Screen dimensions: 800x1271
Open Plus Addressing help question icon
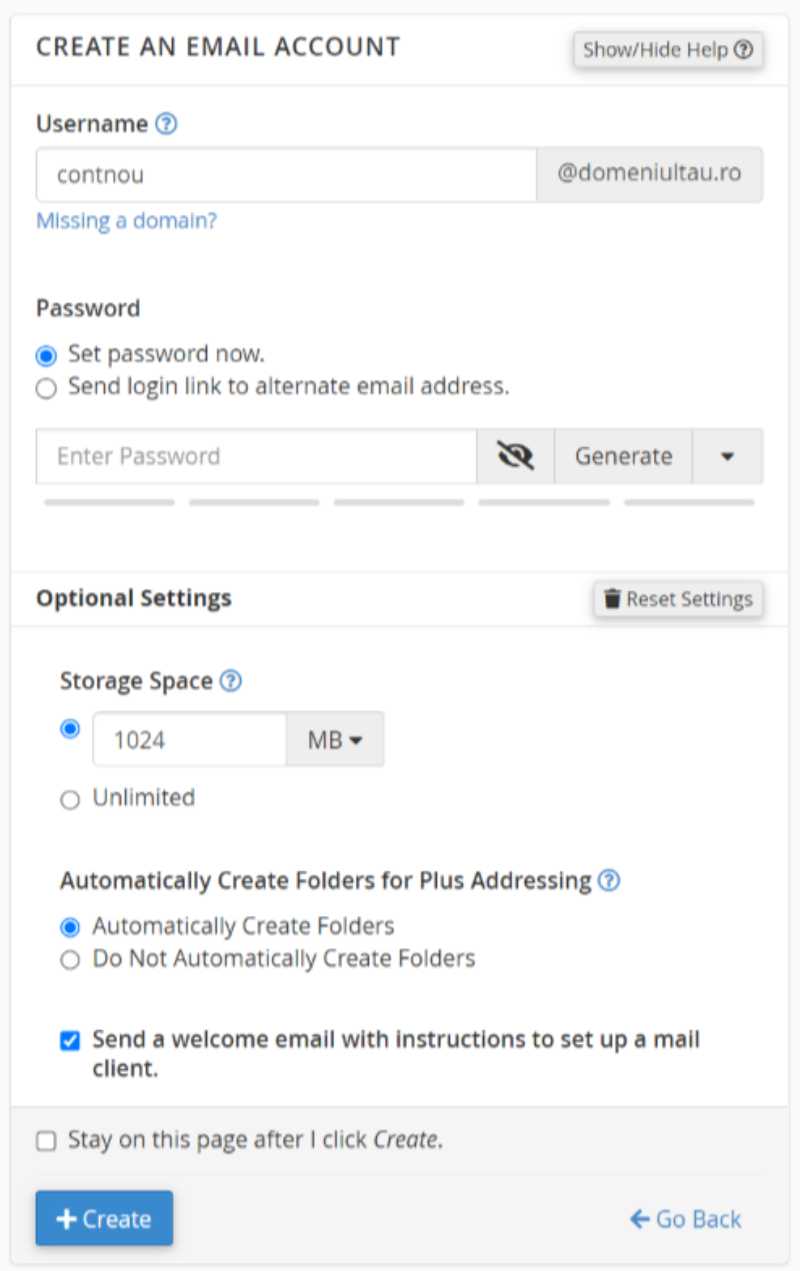pyautogui.click(x=609, y=881)
